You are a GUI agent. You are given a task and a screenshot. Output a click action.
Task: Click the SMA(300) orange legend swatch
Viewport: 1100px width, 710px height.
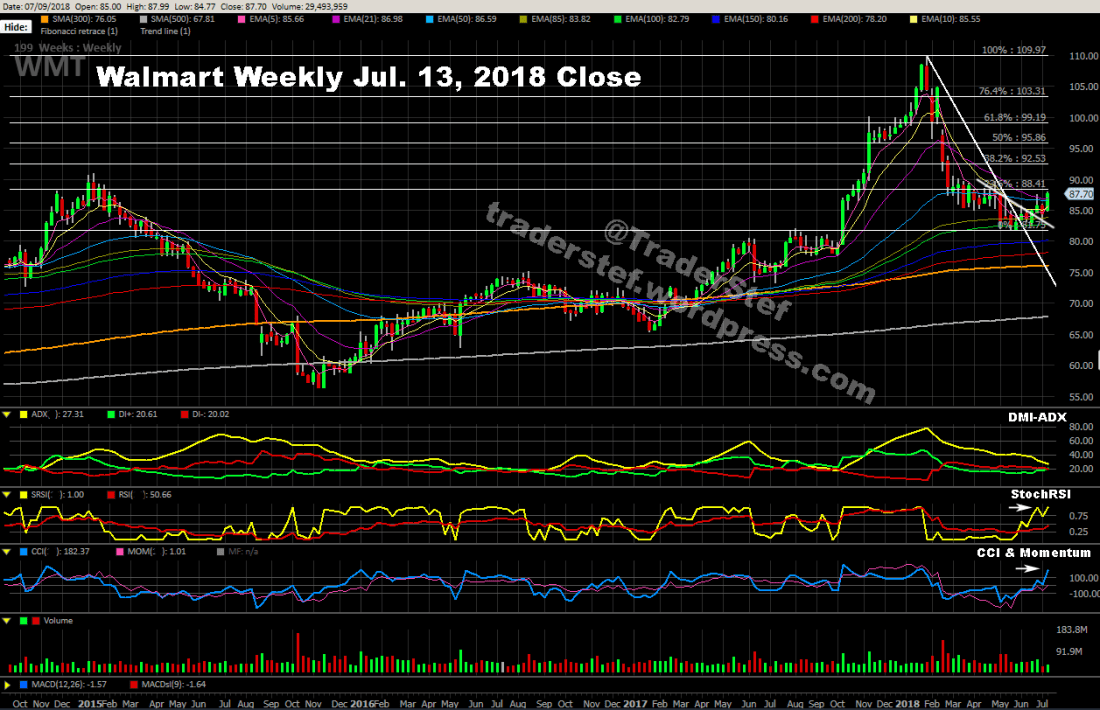(42, 18)
